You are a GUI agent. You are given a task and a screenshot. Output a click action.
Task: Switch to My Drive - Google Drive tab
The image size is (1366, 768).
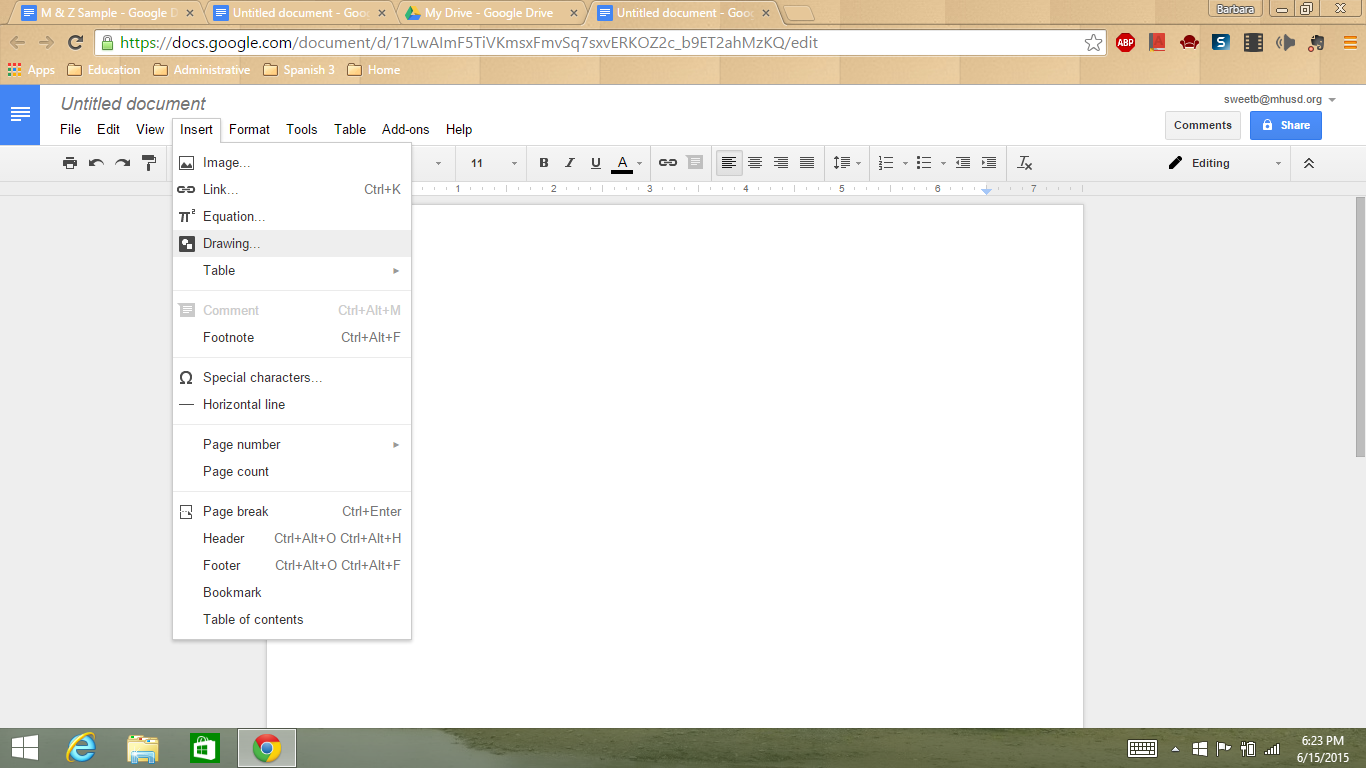click(489, 13)
